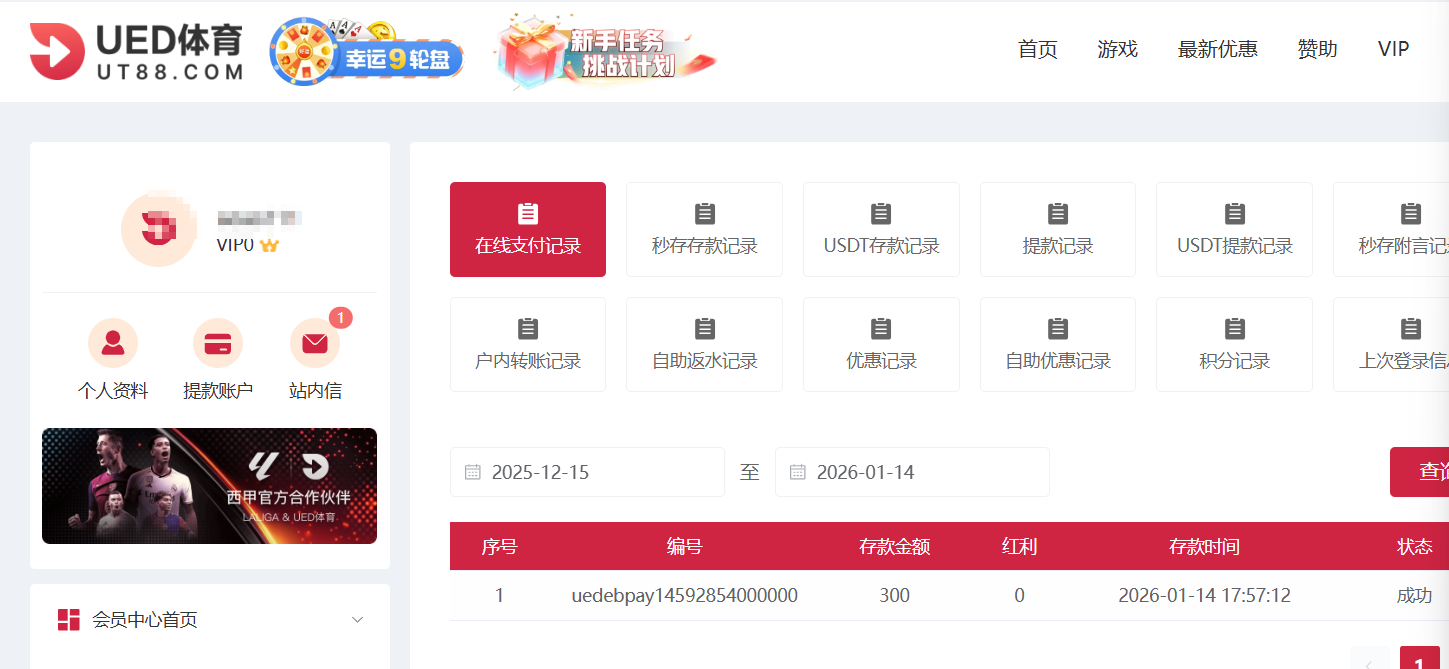Viewport: 1449px width, 669px height.
Task: Click calendar icon in start date field
Action: tap(473, 472)
